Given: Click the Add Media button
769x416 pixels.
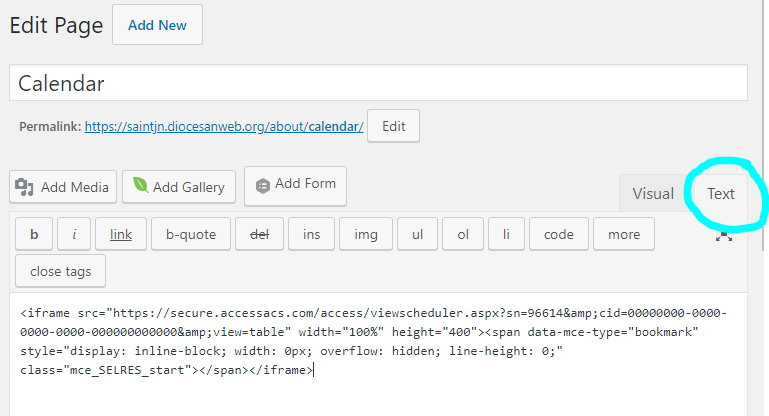Looking at the screenshot, I should (64, 187).
